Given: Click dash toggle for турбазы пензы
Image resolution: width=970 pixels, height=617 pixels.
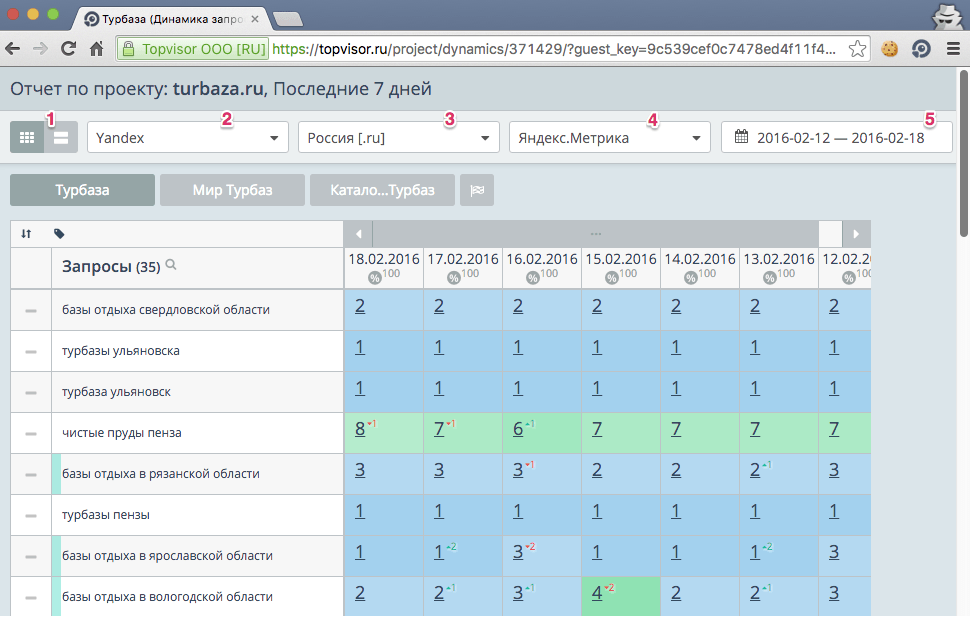Looking at the screenshot, I should pos(30,516).
